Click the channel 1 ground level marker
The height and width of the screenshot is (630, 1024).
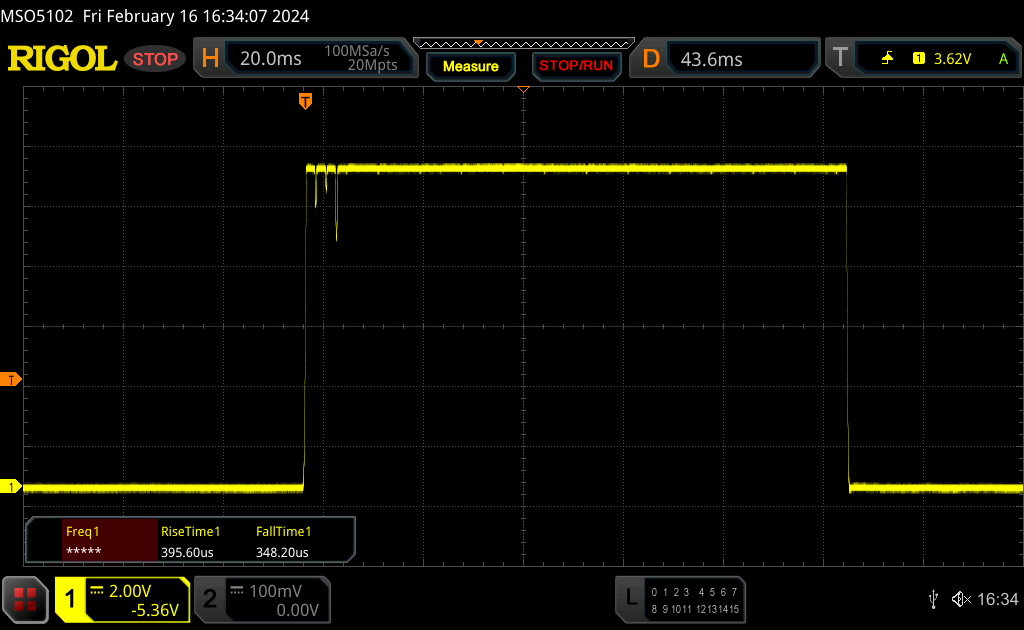pos(10,486)
